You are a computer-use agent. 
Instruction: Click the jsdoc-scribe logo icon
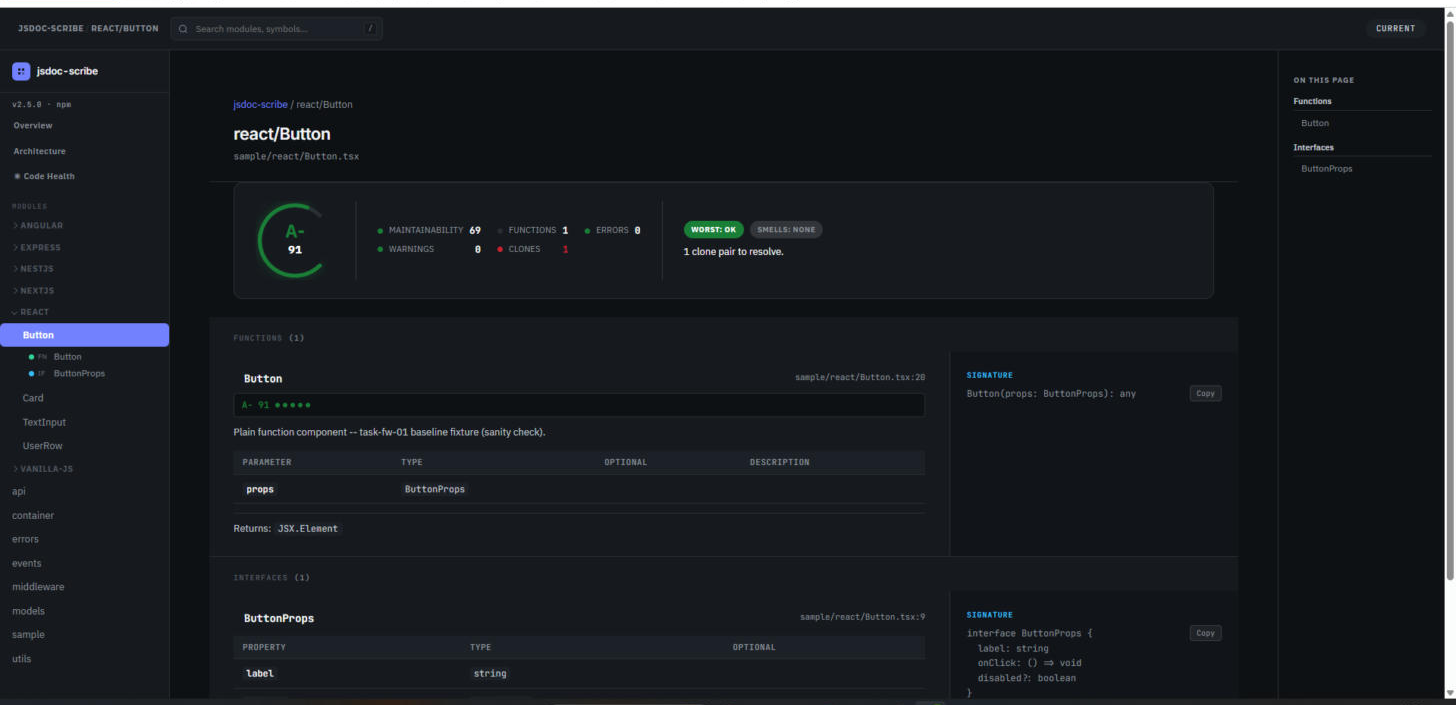21,71
